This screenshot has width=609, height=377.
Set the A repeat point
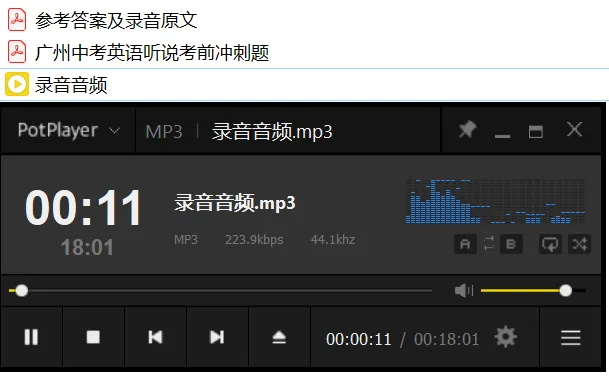pos(465,244)
